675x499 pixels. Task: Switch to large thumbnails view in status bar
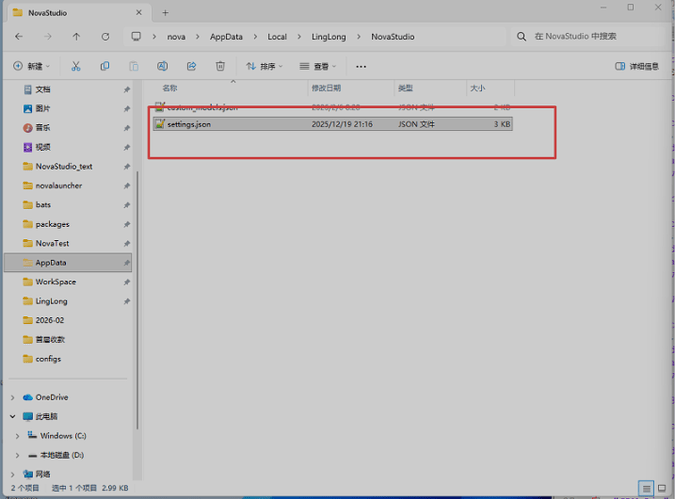pyautogui.click(x=662, y=488)
